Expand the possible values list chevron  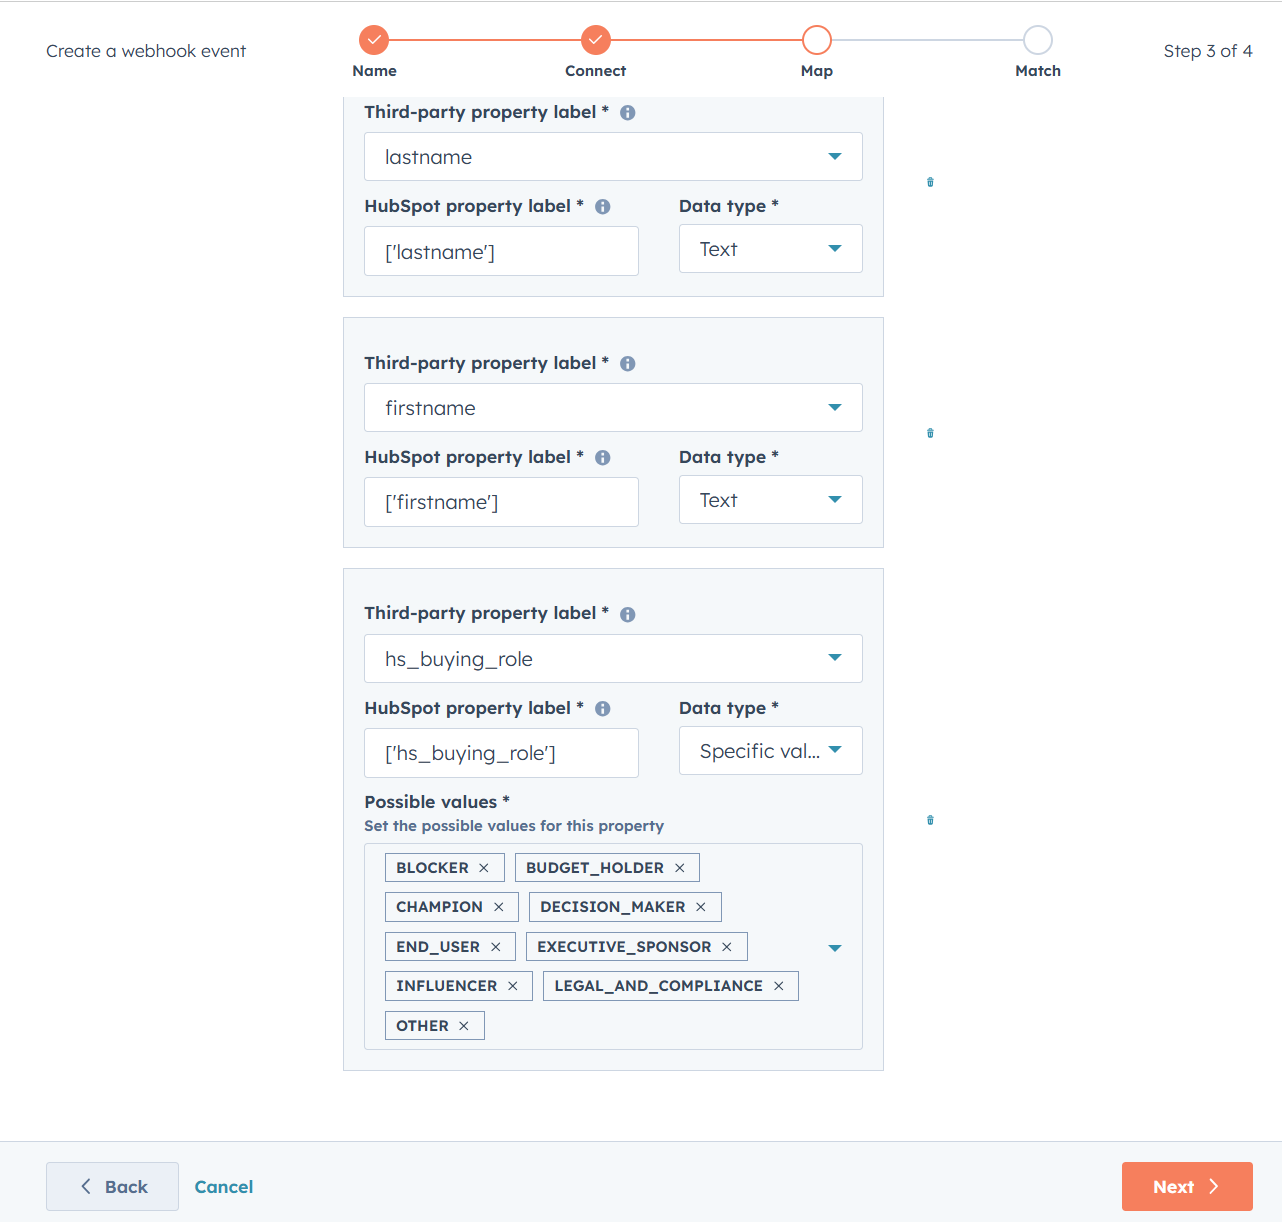[x=834, y=947]
